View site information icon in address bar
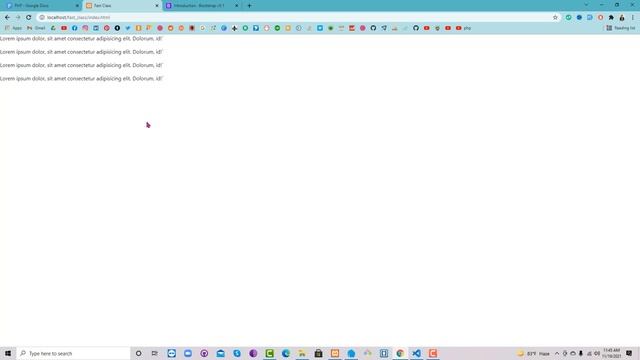 (x=42, y=18)
